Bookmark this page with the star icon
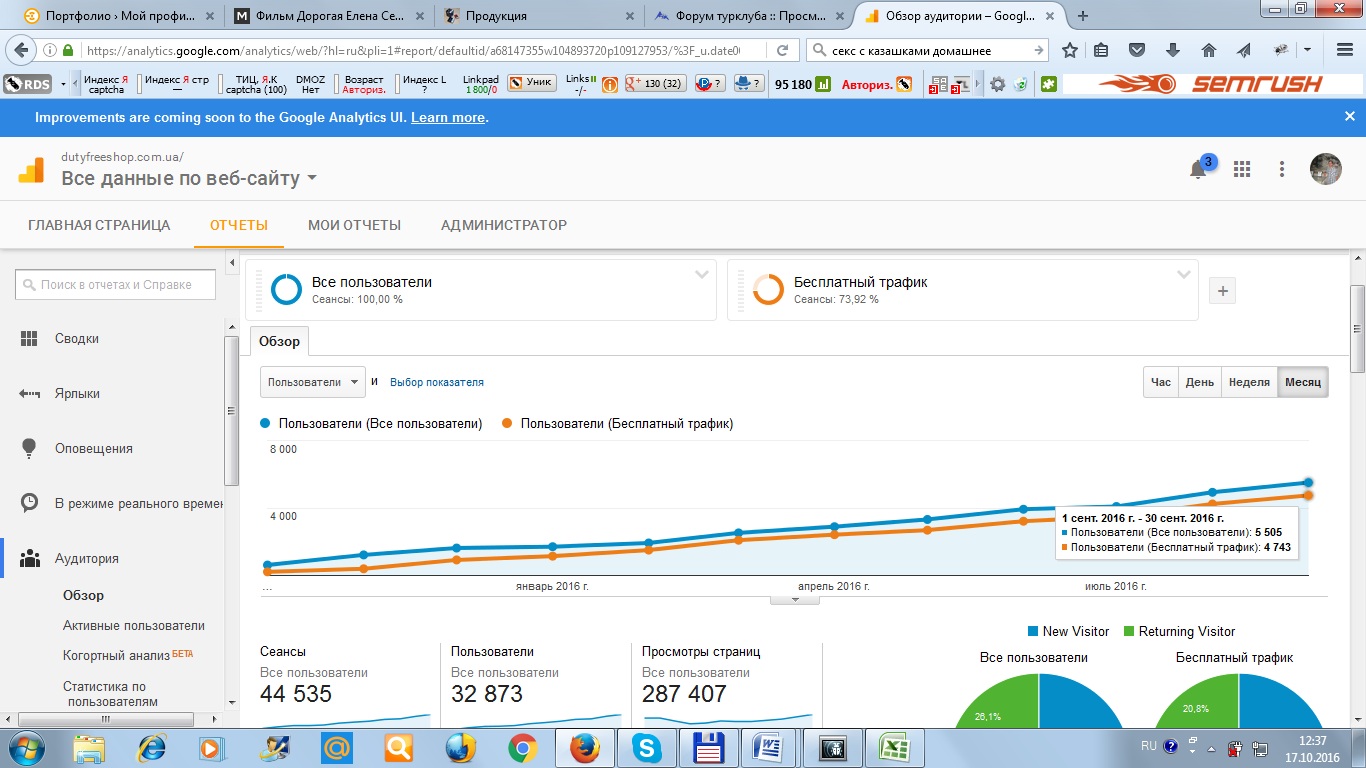 tap(1070, 51)
